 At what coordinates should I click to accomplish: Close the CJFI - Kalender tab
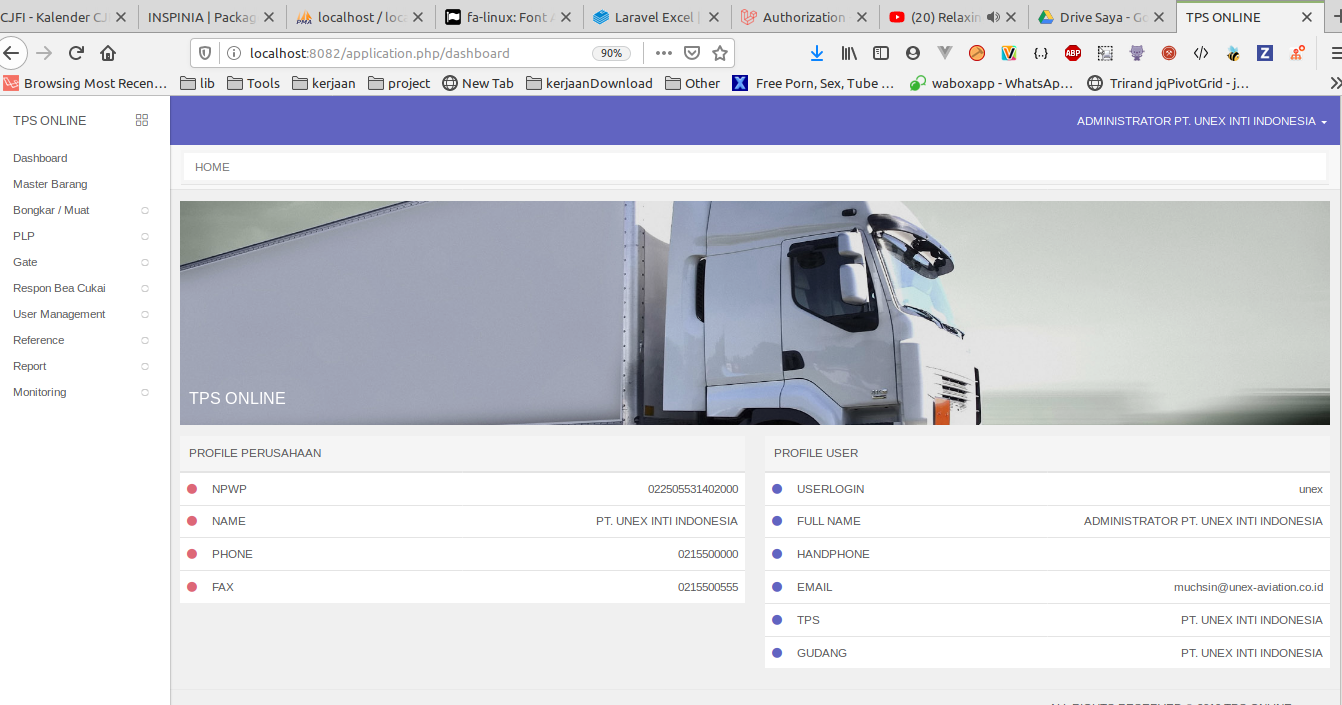(x=121, y=17)
